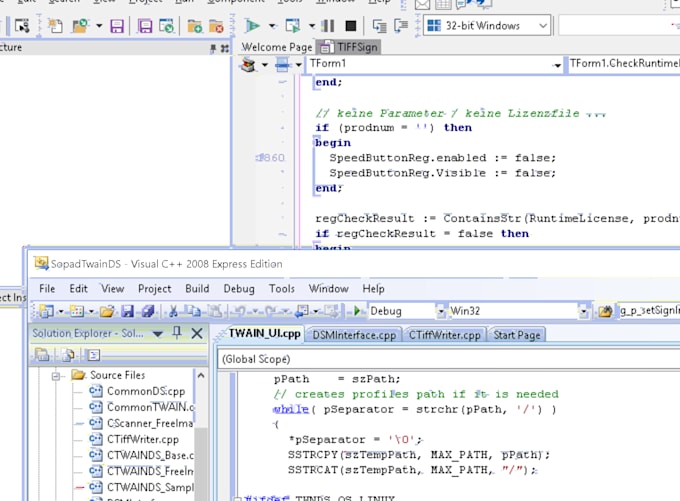Click the purple Save icon in Delphi toolbar
The width and height of the screenshot is (680, 501).
pos(117,26)
